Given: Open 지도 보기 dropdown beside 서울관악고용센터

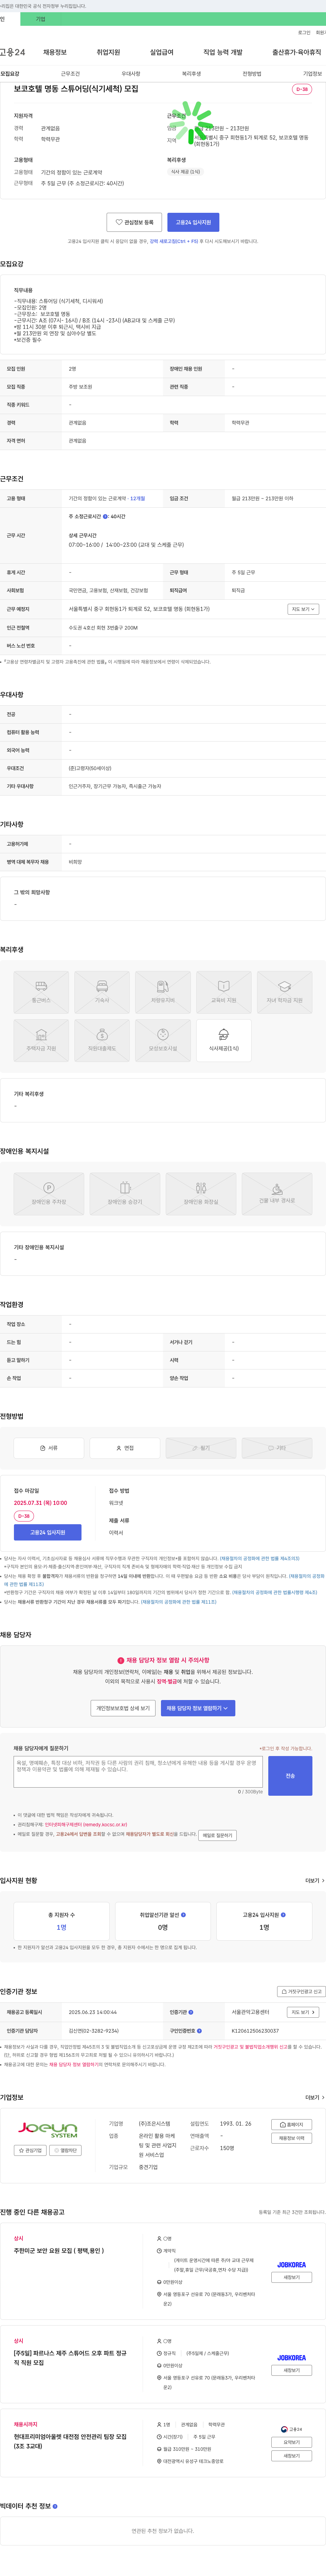Looking at the screenshot, I should click(303, 2012).
